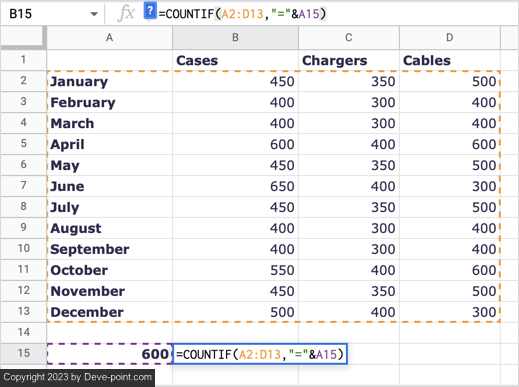Select the June cell

pos(109,186)
